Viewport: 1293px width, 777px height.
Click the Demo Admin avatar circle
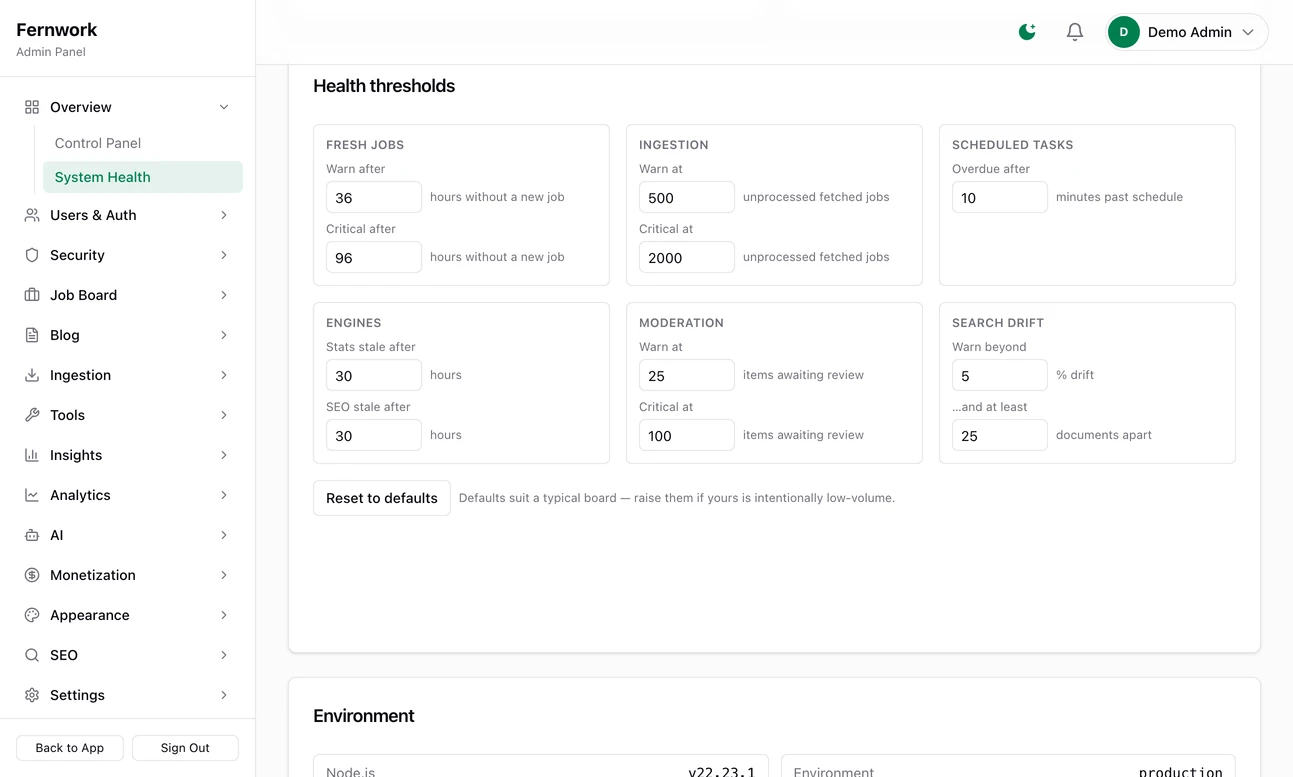1124,32
